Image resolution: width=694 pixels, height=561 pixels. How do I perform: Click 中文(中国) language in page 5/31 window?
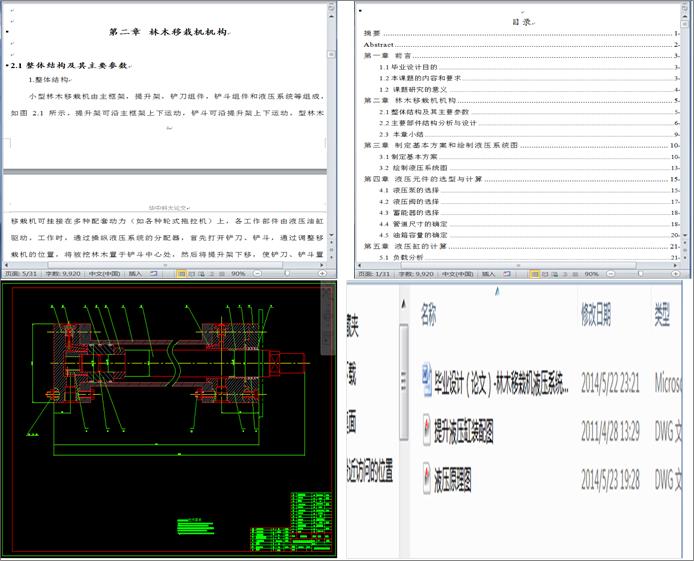[104, 274]
